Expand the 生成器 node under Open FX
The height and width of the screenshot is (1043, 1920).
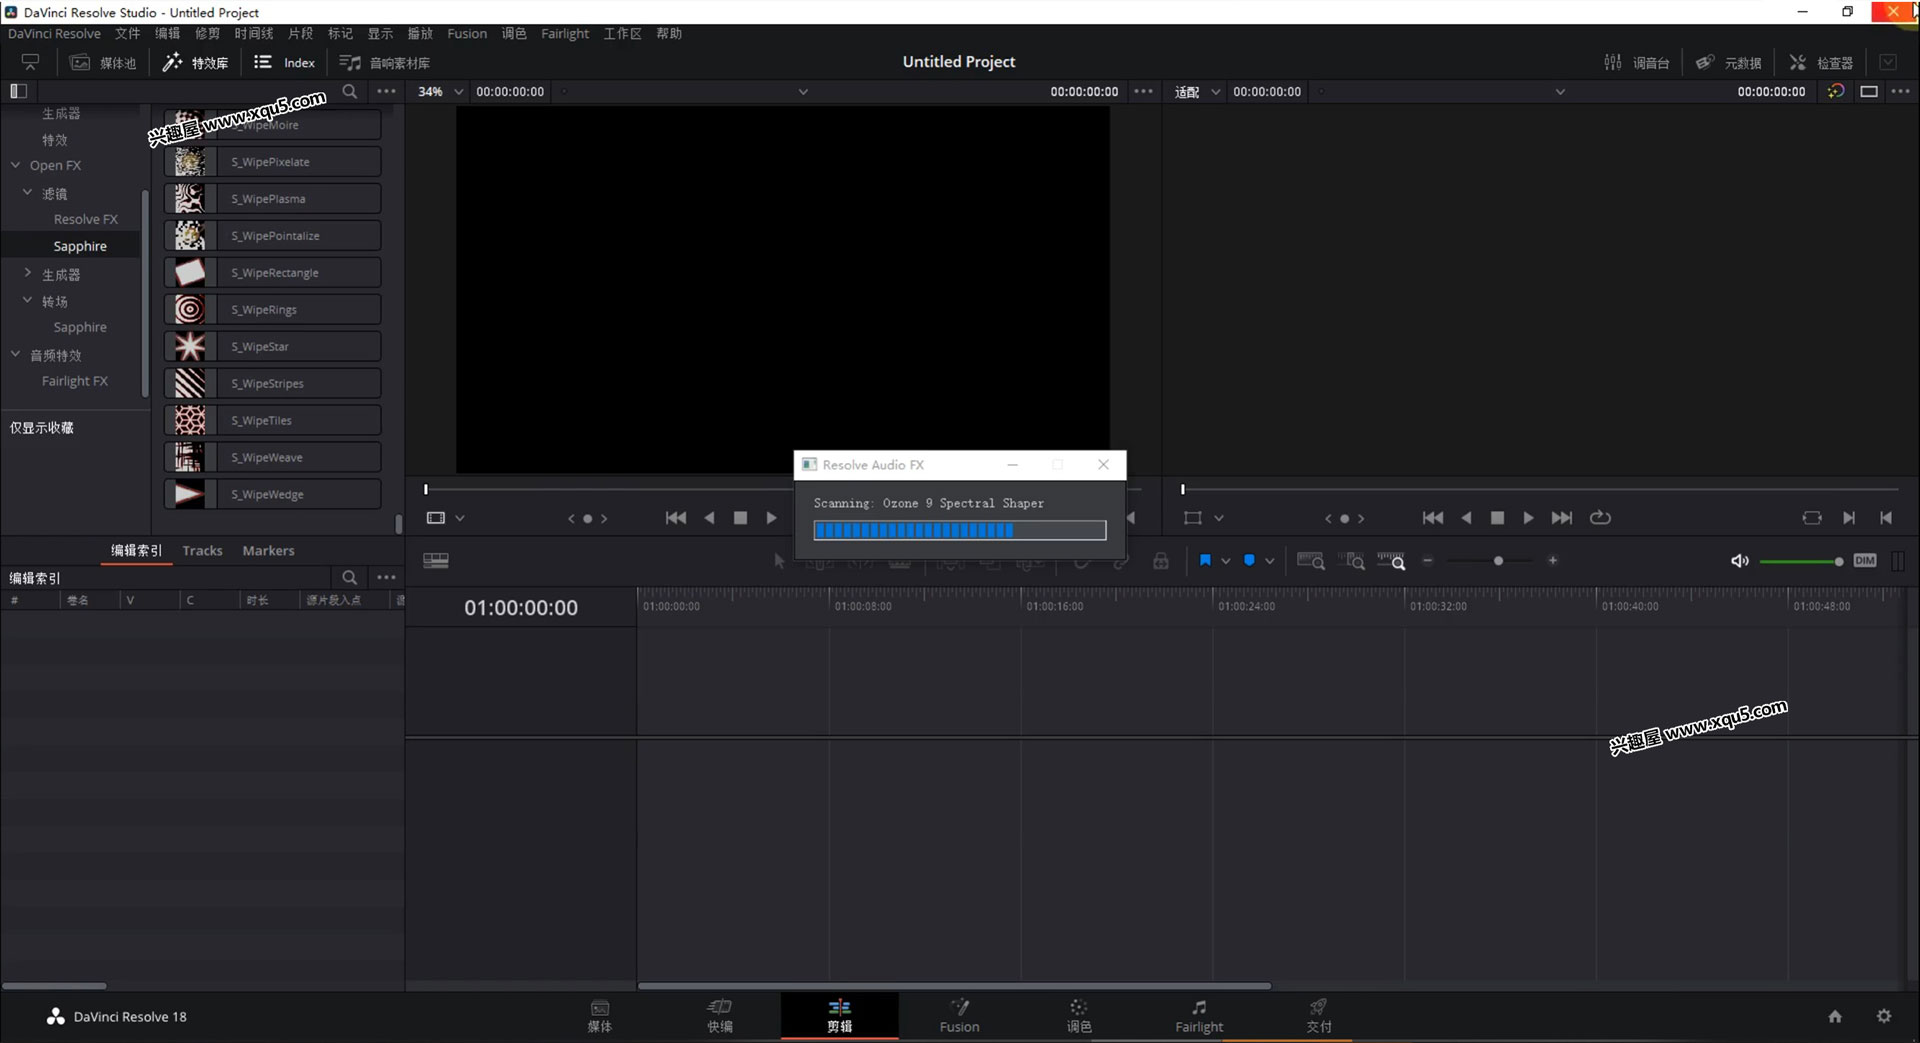27,273
